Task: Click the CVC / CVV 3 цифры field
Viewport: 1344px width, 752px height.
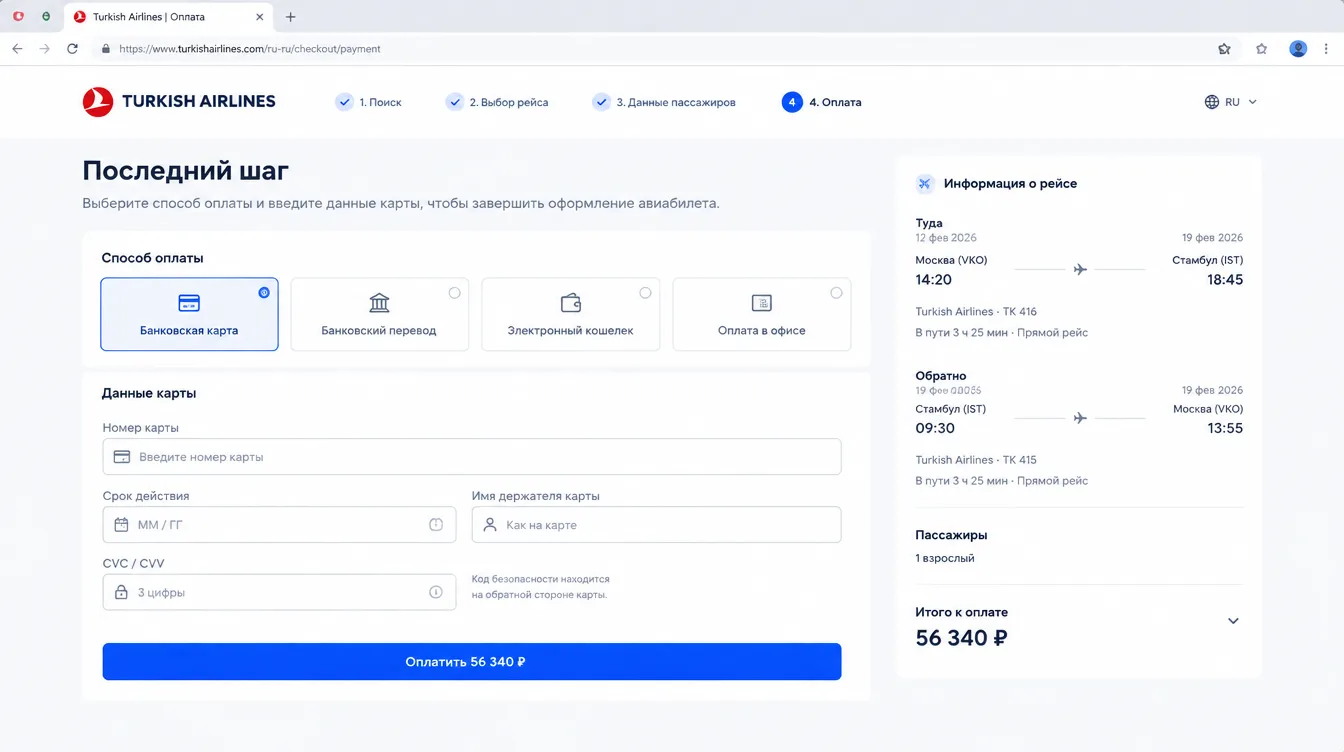Action: (x=279, y=592)
